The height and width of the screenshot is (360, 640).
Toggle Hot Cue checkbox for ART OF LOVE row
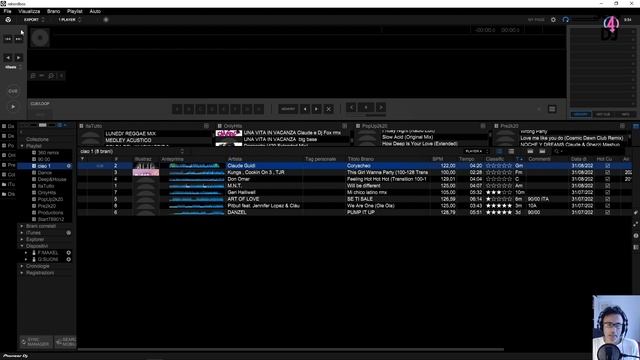pos(607,199)
